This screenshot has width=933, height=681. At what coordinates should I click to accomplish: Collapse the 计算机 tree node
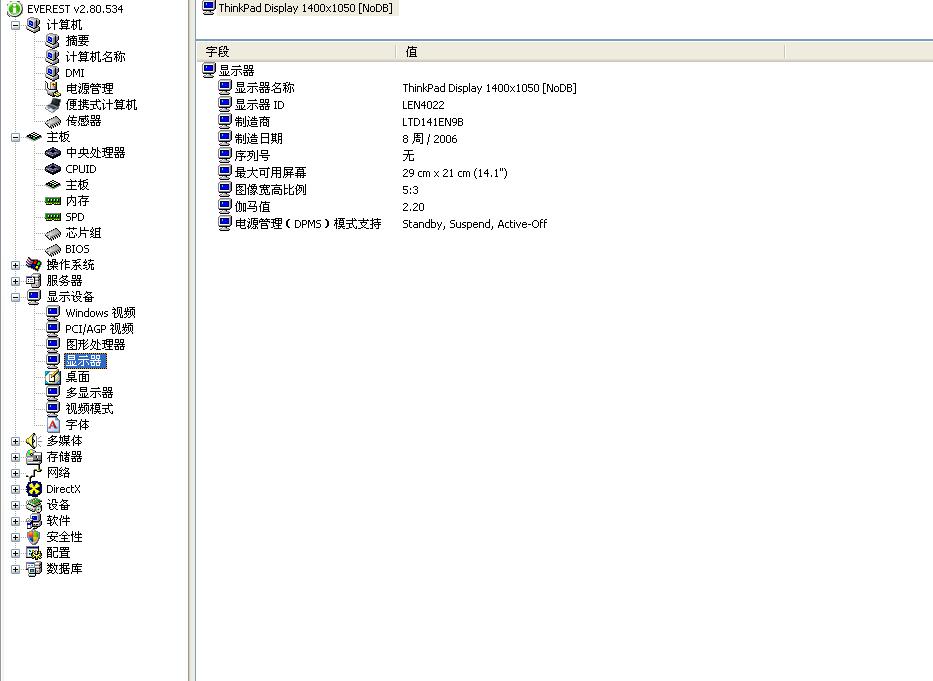coord(15,25)
